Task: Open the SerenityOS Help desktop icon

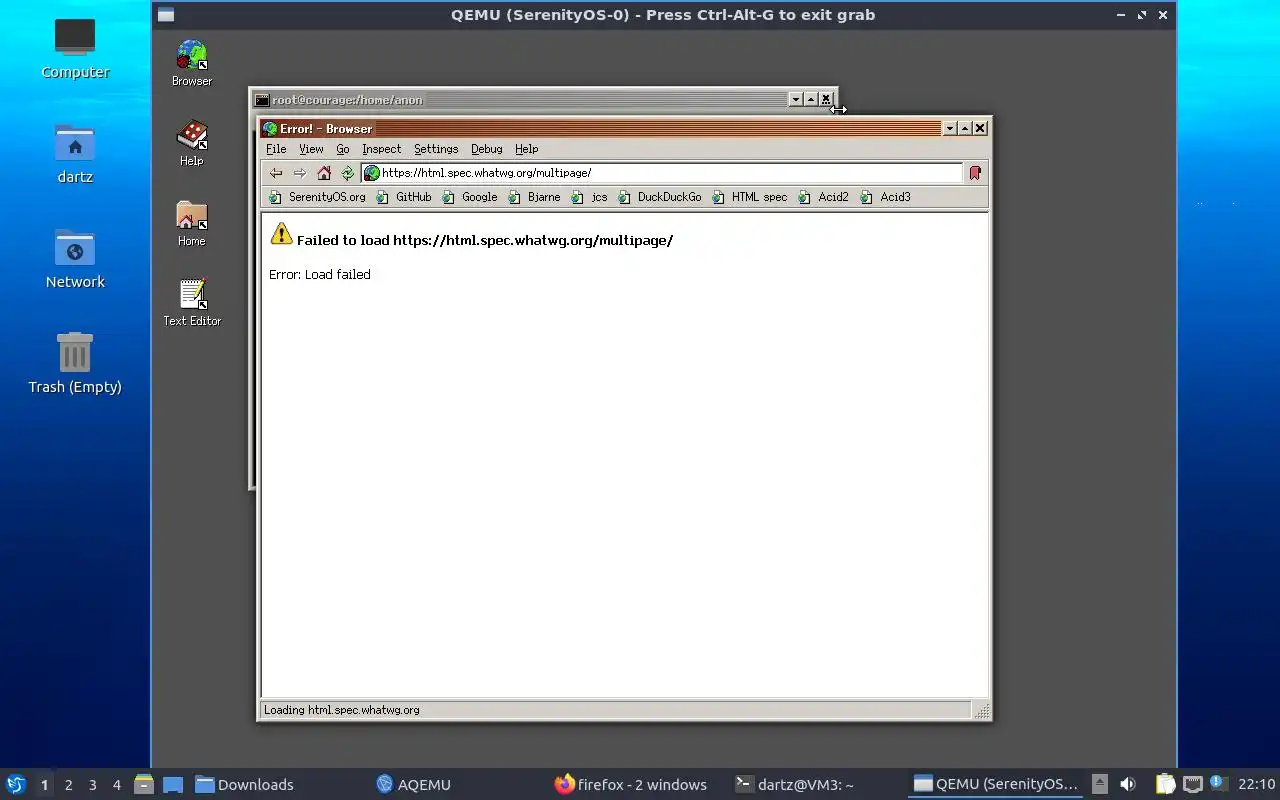Action: coord(192,143)
